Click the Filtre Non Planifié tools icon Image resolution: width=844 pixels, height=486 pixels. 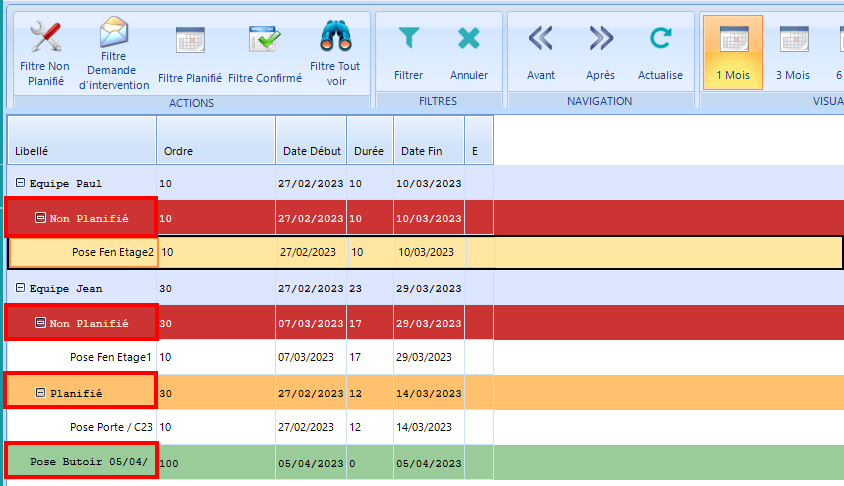46,38
